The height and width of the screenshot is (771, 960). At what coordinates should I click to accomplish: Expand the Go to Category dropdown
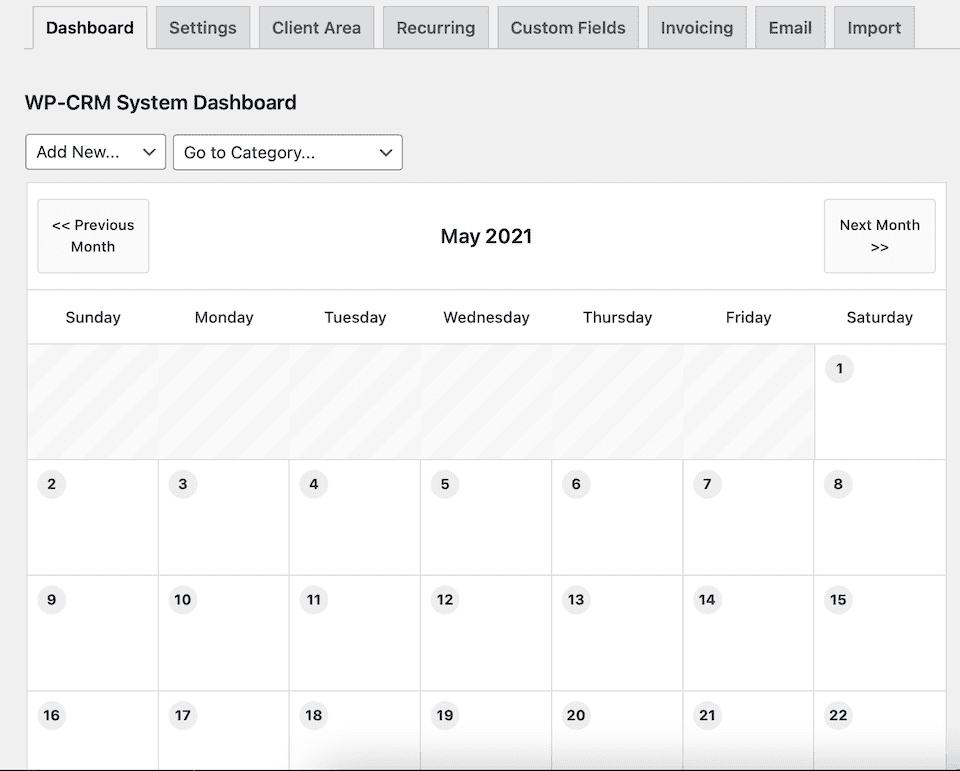click(287, 152)
